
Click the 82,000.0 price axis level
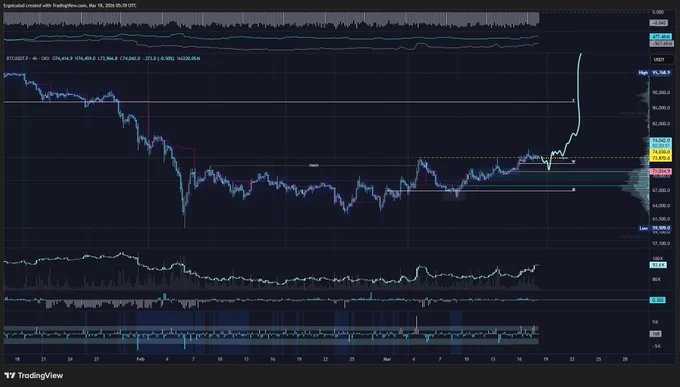pyautogui.click(x=661, y=124)
